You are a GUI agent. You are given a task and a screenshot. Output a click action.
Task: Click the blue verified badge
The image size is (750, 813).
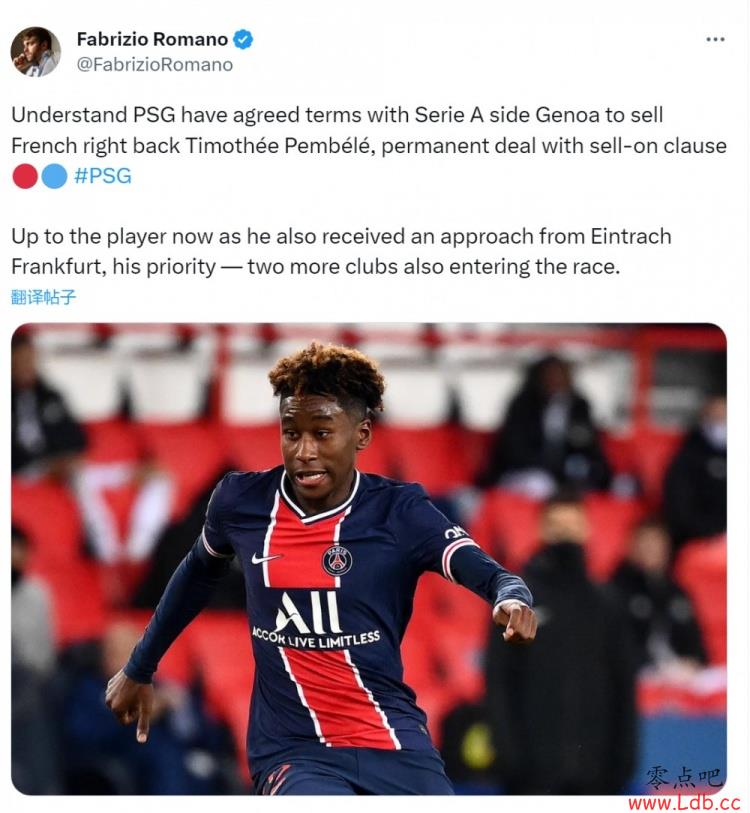242,39
